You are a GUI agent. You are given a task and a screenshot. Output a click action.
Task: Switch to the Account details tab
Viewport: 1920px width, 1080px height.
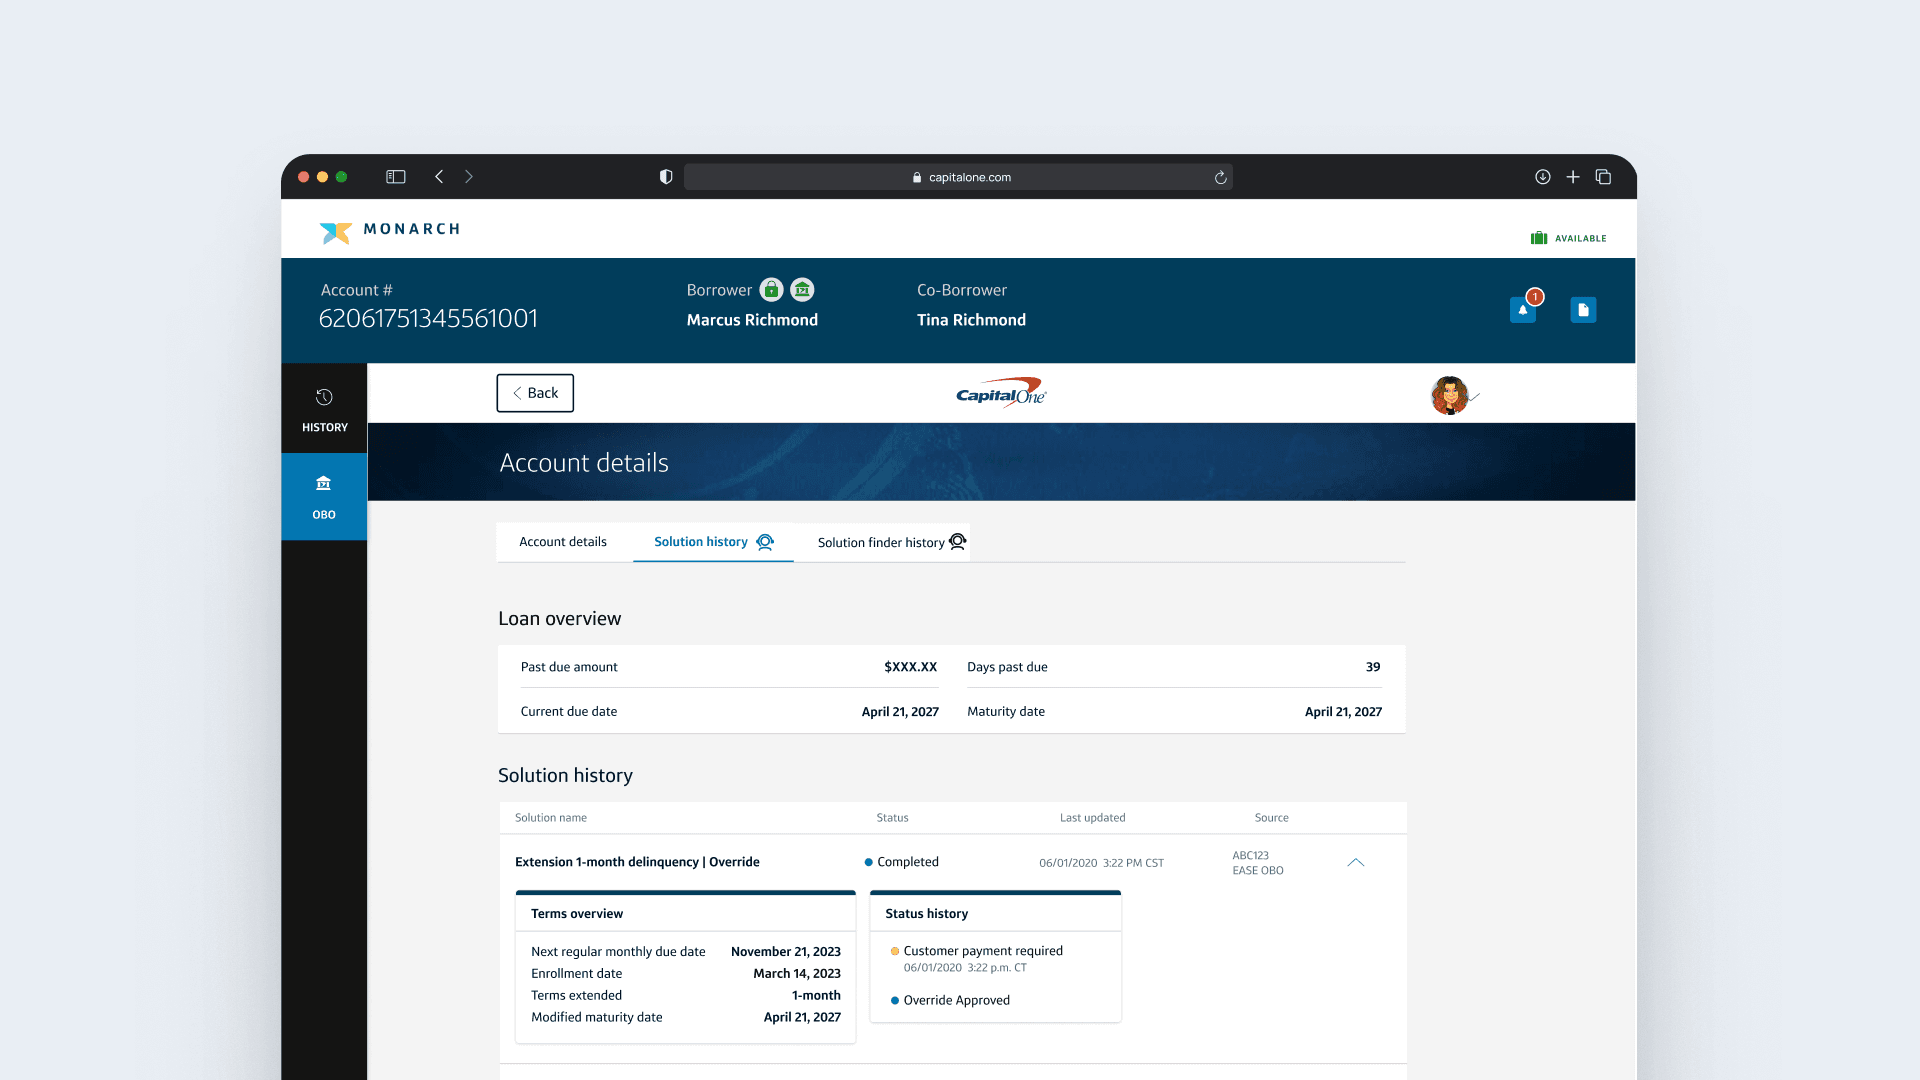pos(563,542)
